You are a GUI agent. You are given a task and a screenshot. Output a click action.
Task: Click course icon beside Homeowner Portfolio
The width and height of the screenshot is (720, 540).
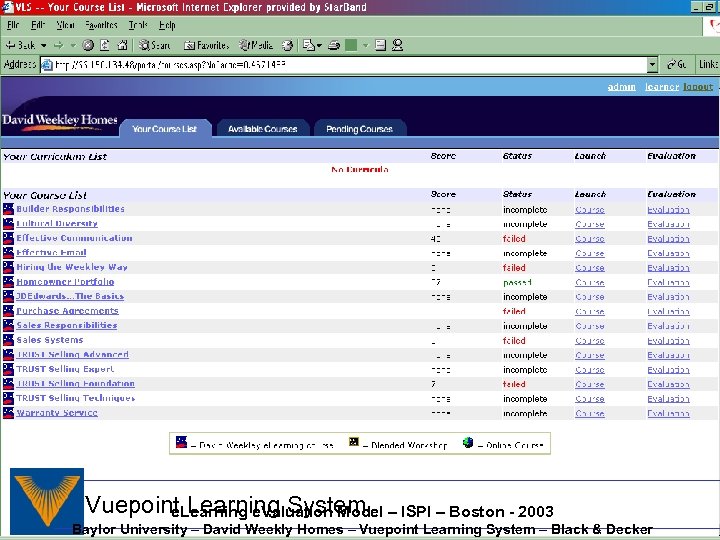coord(8,282)
